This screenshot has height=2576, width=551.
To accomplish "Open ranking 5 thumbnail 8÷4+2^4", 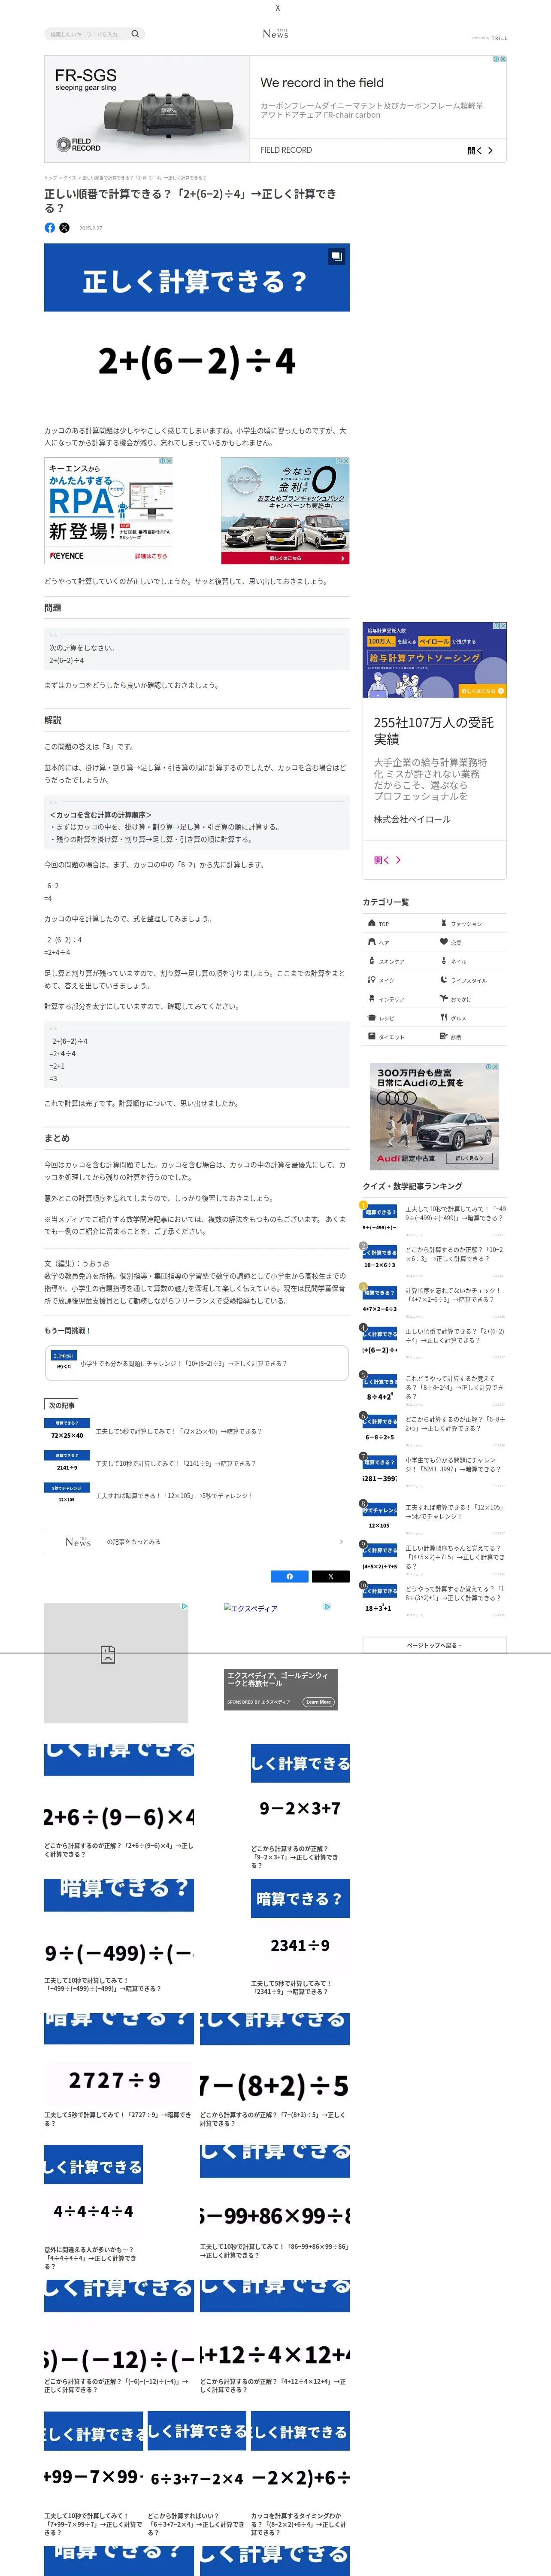I will click(x=380, y=1390).
